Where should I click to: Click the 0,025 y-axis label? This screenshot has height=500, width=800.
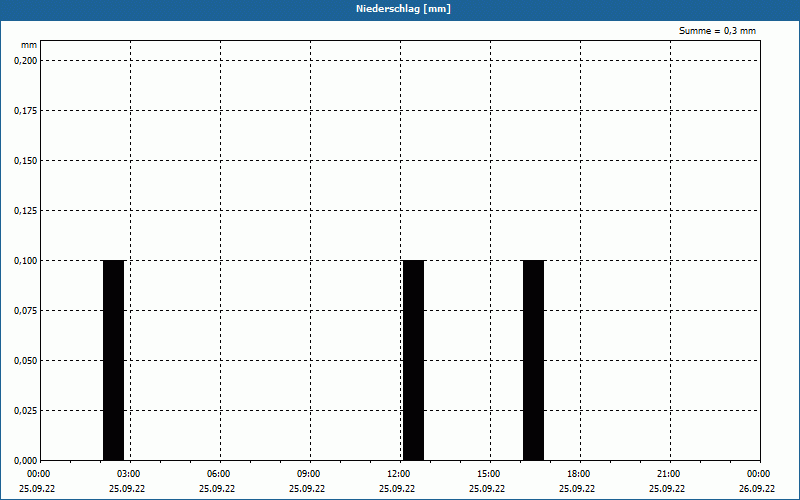click(x=26, y=411)
